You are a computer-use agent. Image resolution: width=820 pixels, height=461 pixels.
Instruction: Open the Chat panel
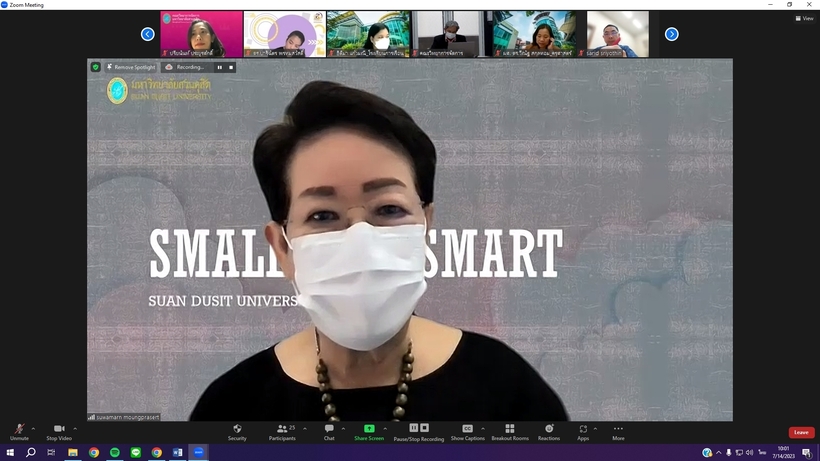pos(329,432)
